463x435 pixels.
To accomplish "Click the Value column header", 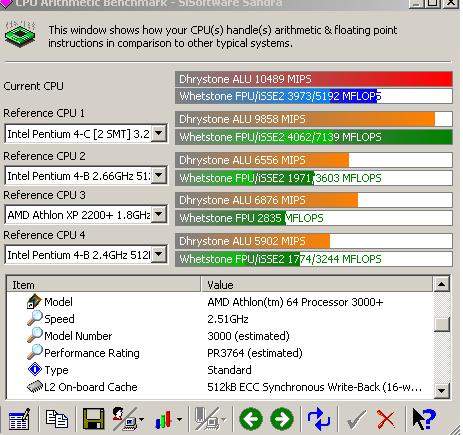I will coord(317,285).
